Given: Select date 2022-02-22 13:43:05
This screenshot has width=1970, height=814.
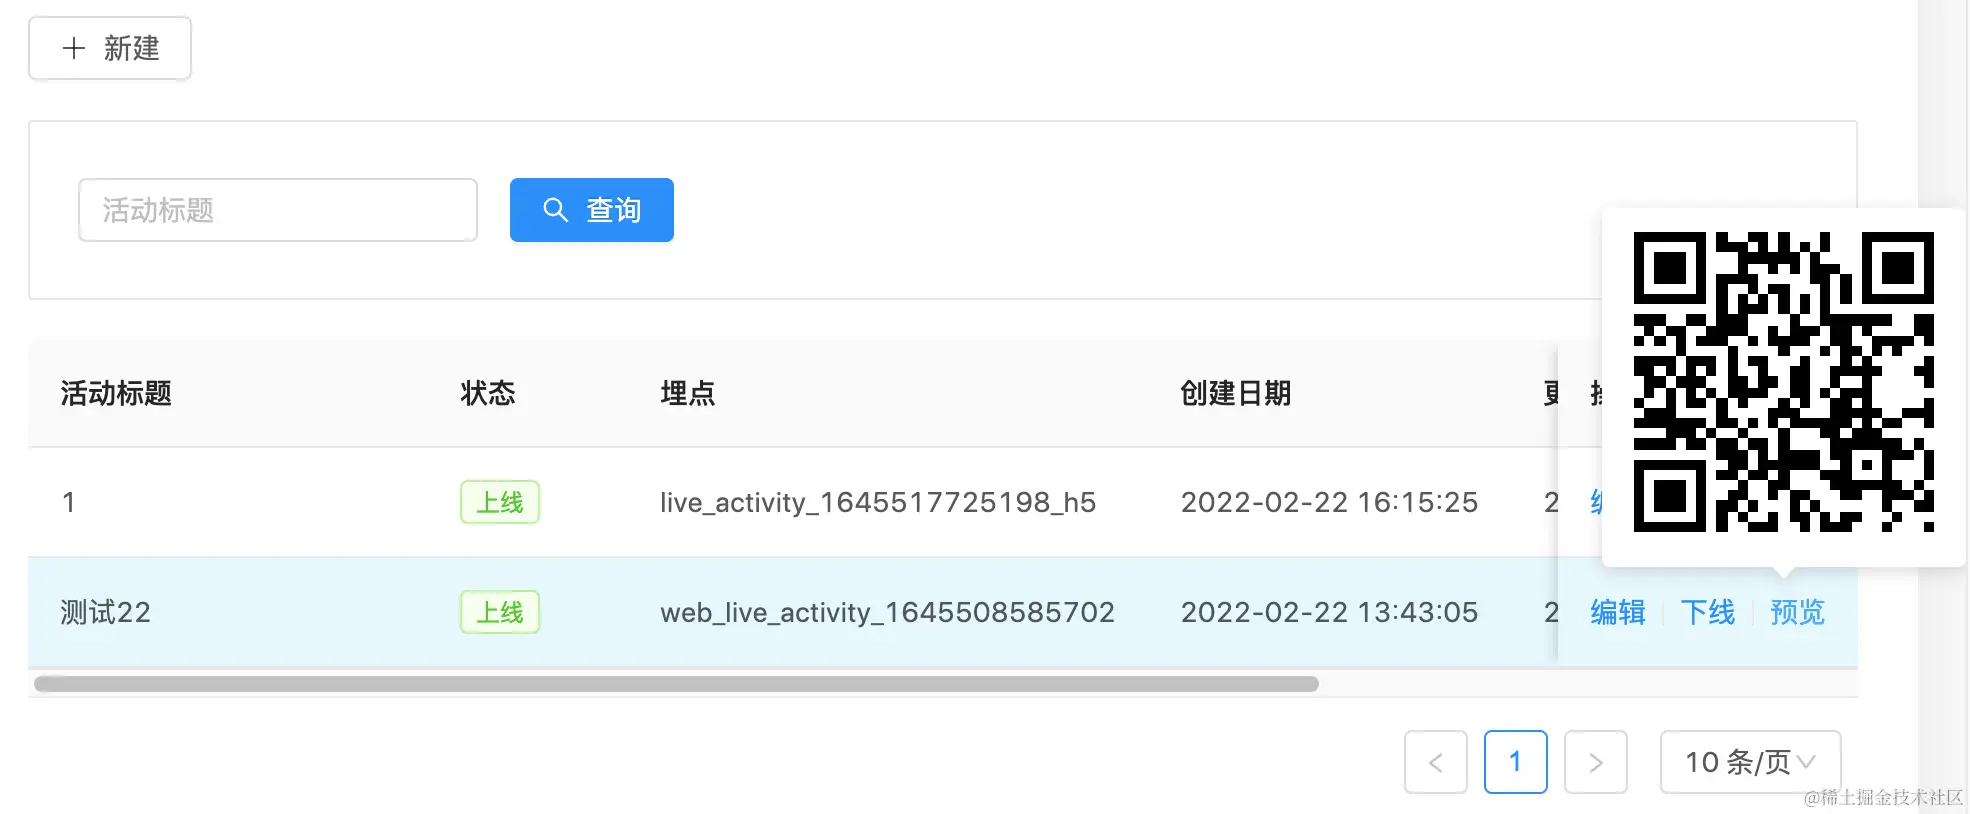Looking at the screenshot, I should [x=1329, y=612].
